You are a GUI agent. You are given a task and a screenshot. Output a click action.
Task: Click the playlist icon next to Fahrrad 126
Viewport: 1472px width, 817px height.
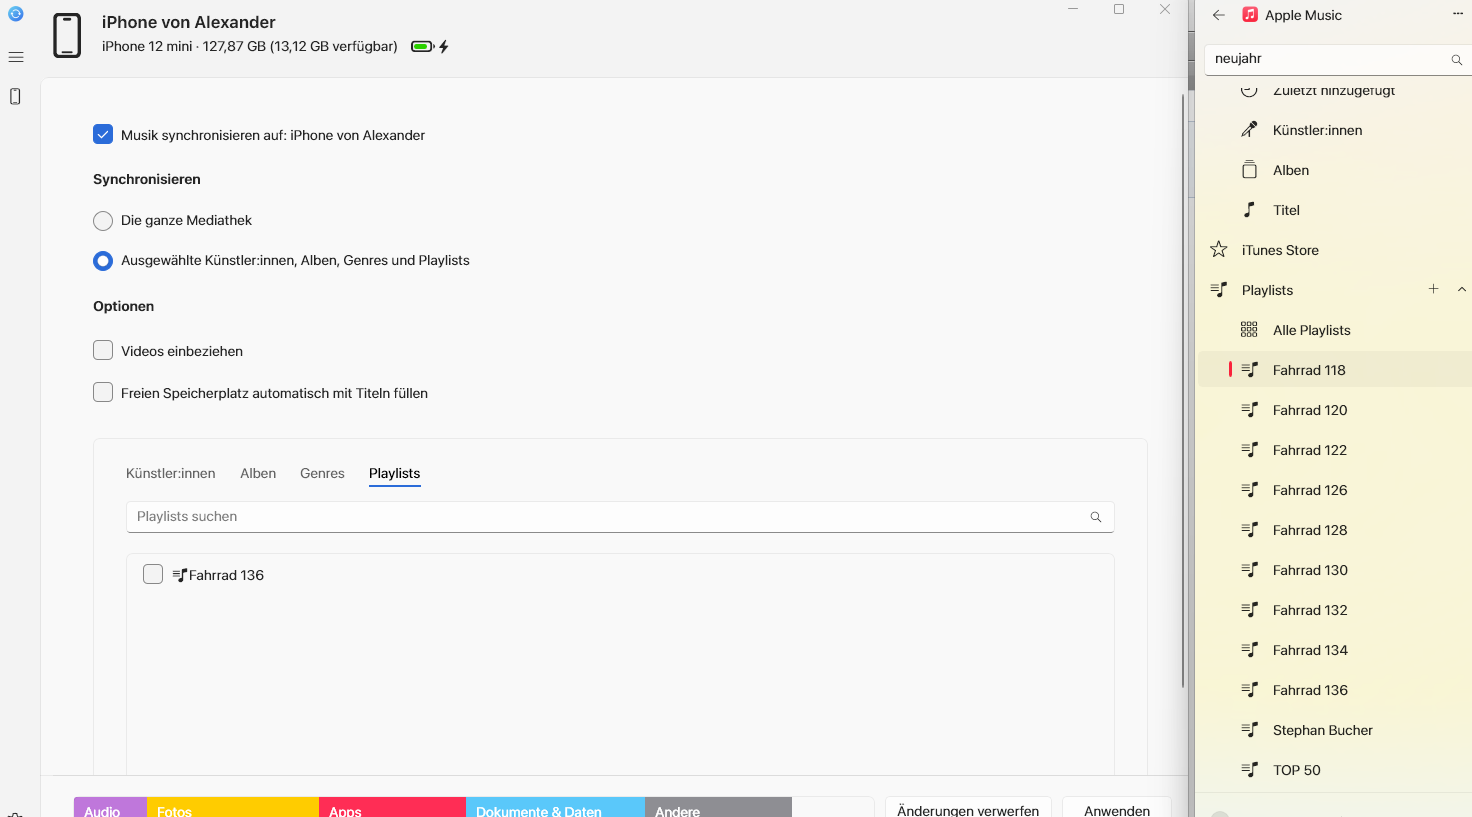coord(1249,490)
